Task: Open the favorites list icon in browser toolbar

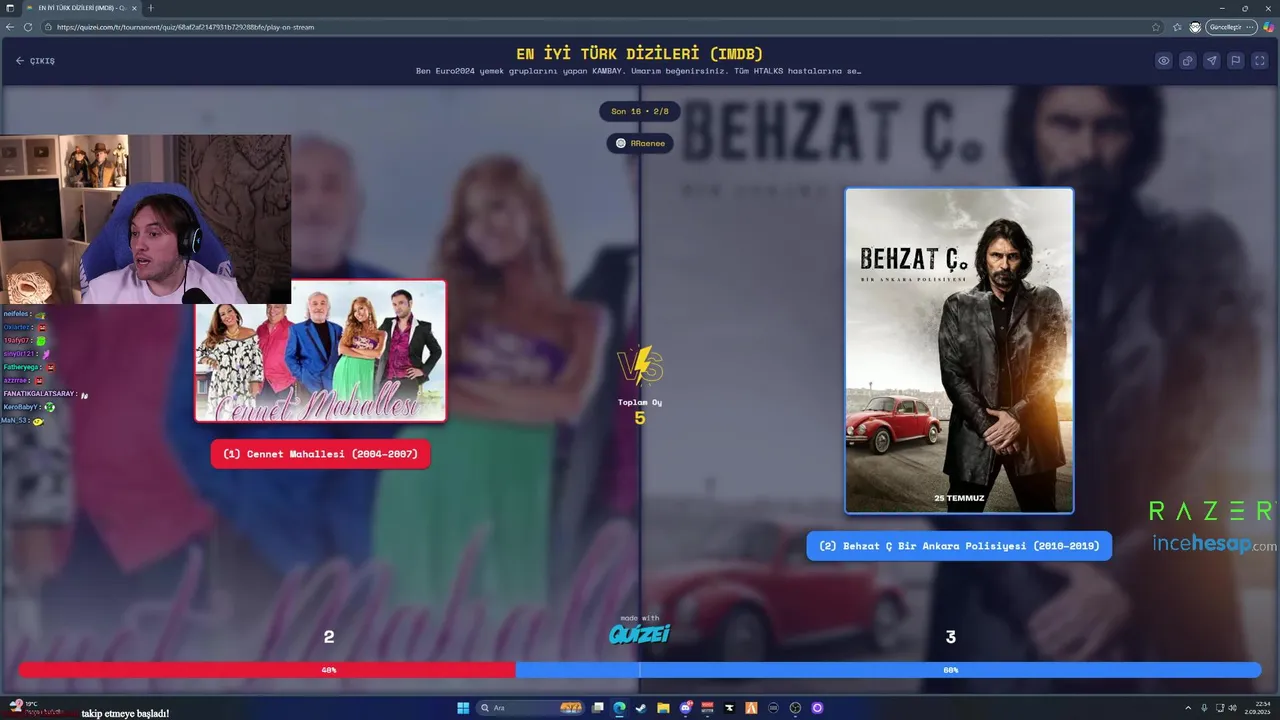Action: pyautogui.click(x=1177, y=27)
